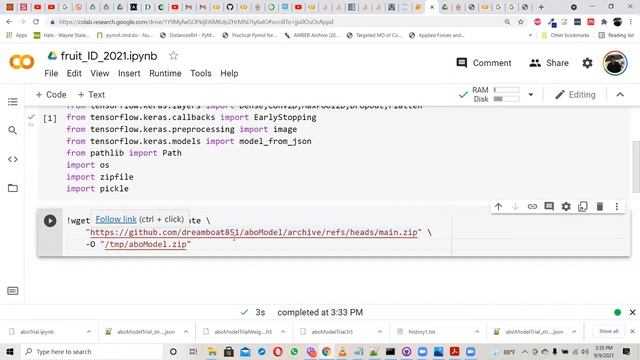
Task: Click the github main.zip URL
Action: point(254,232)
